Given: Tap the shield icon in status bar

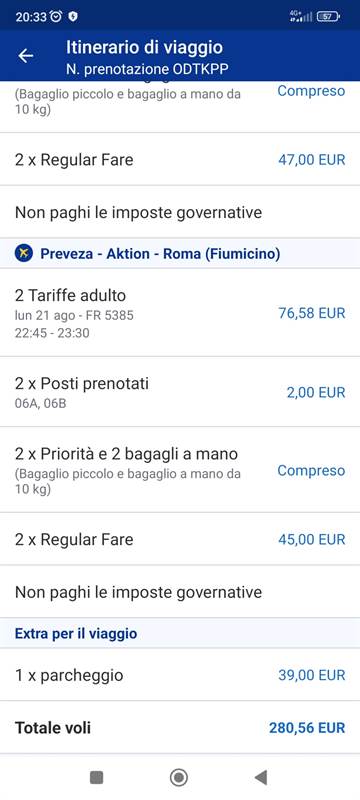Looking at the screenshot, I should pos(73,17).
